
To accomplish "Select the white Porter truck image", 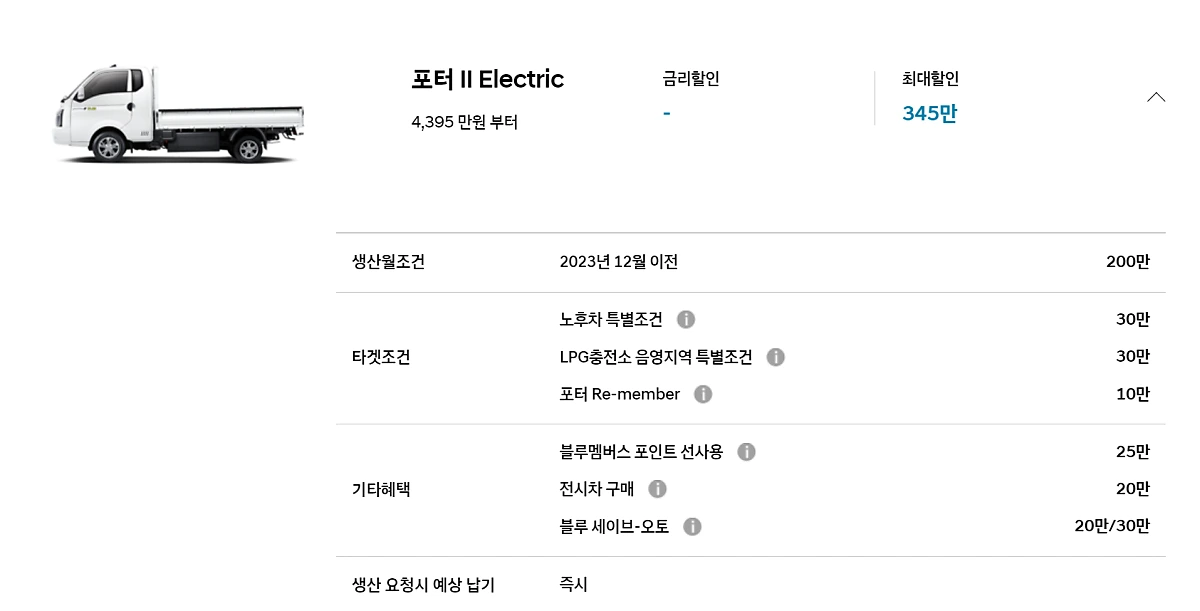I will [x=178, y=113].
